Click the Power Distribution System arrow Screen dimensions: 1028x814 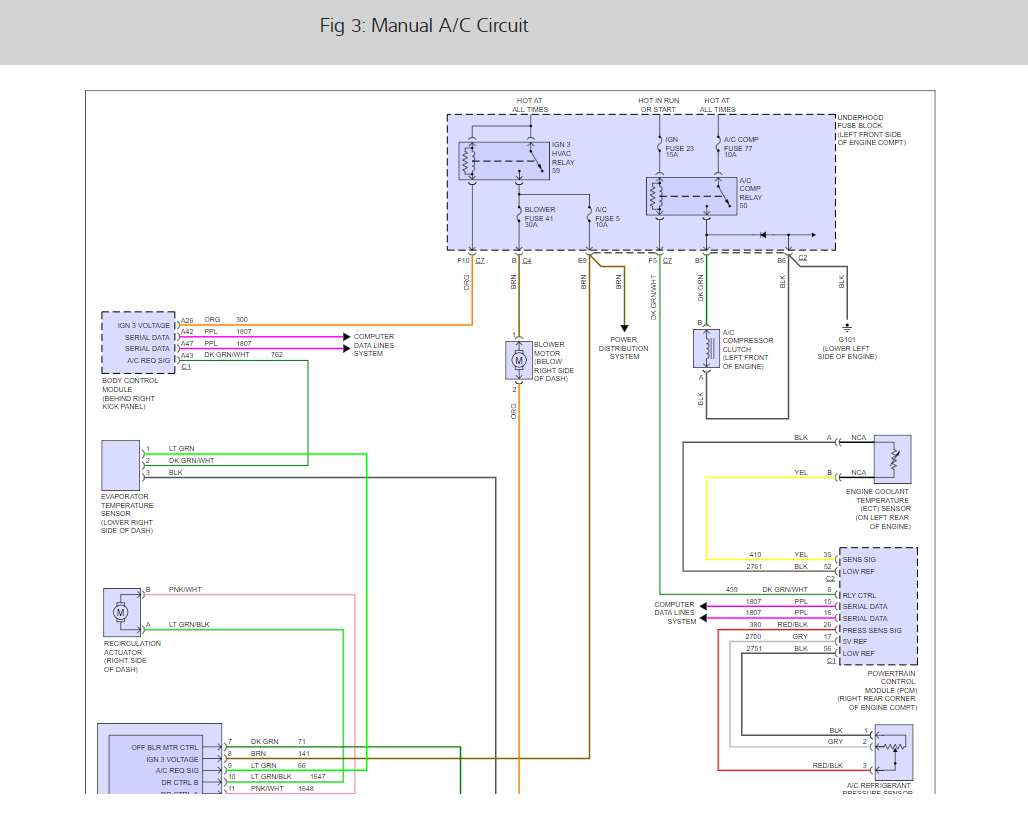624,328
